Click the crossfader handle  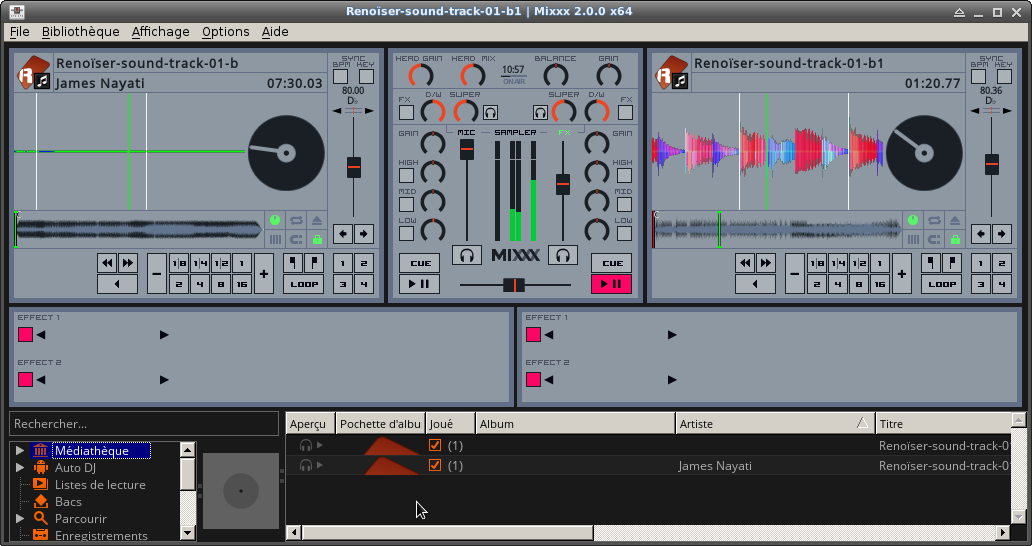click(x=514, y=285)
